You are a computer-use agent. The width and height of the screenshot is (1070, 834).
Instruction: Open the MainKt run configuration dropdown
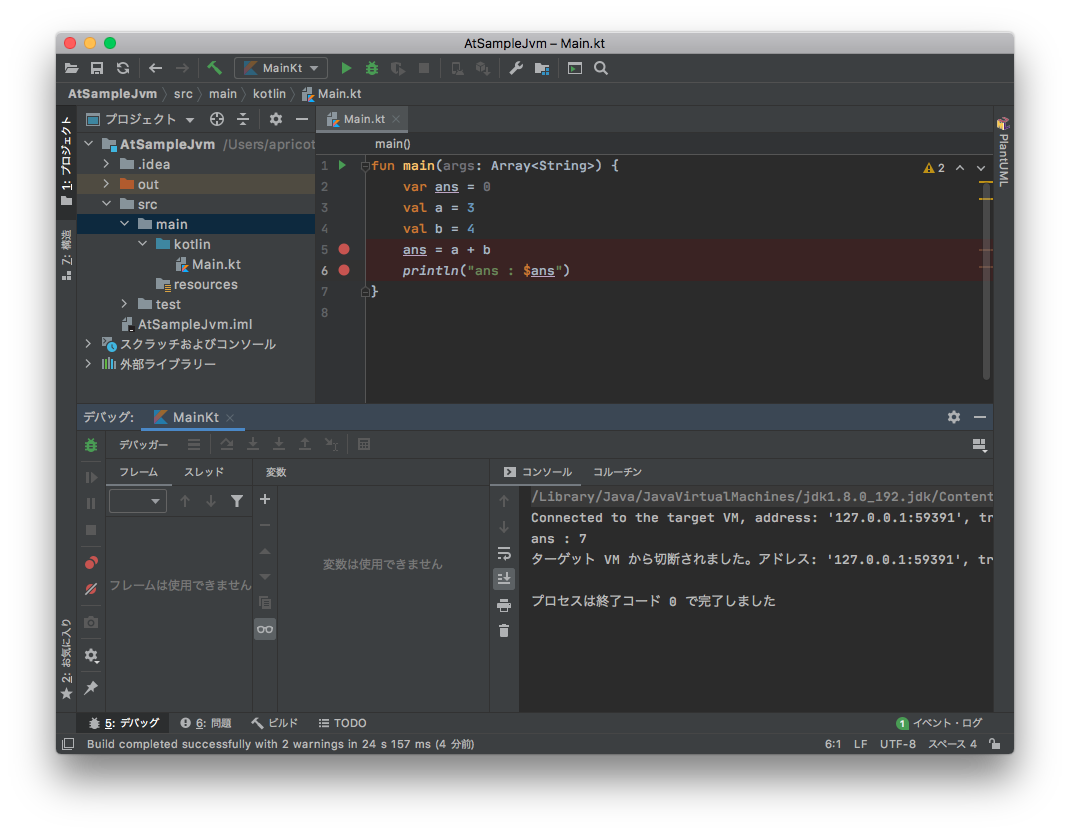281,68
